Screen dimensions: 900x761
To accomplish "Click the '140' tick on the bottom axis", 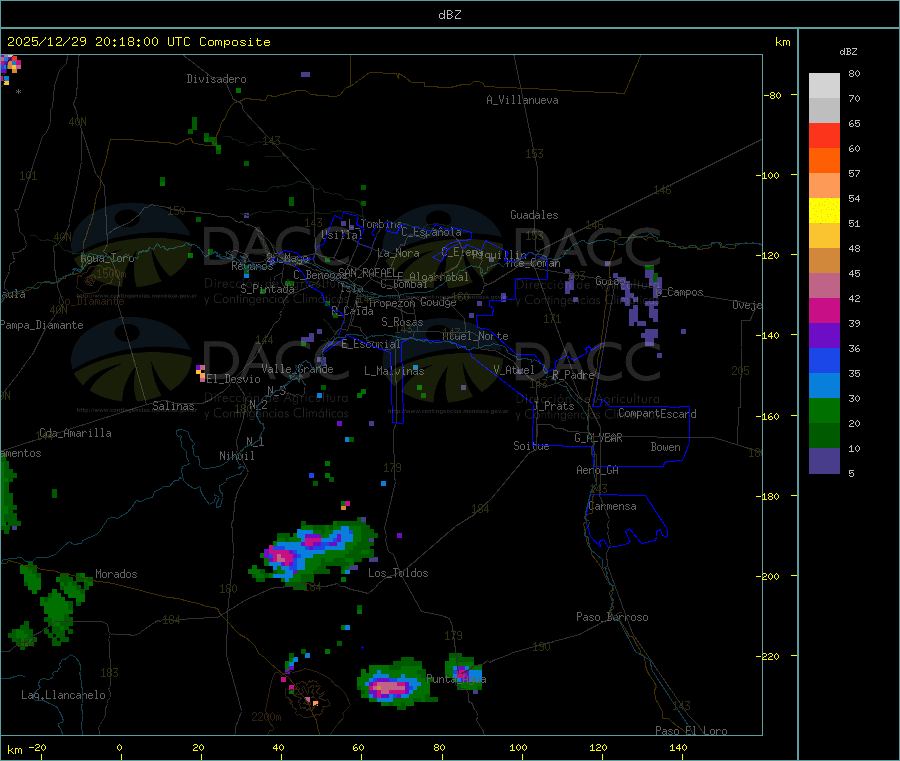I will click(x=678, y=747).
